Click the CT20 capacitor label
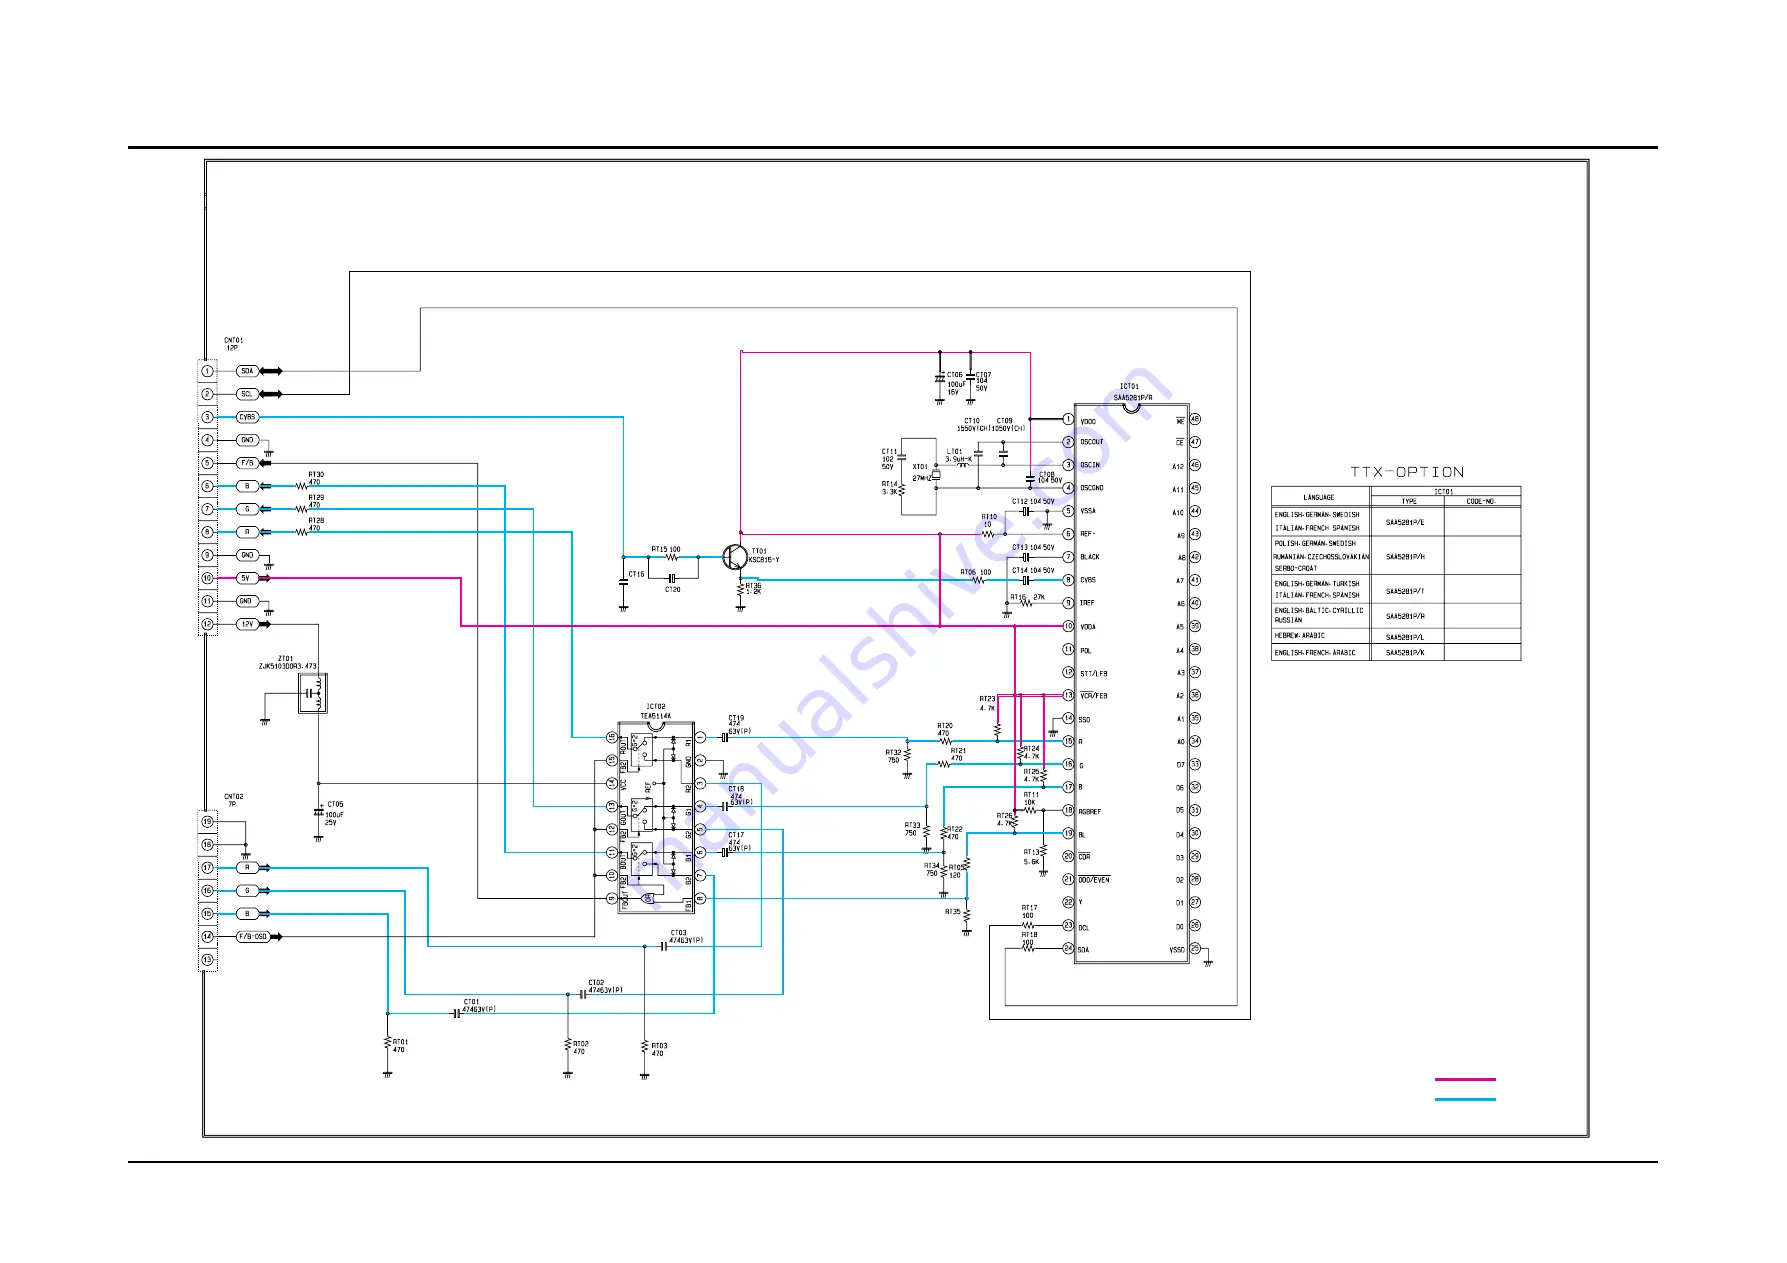 pyautogui.click(x=673, y=590)
